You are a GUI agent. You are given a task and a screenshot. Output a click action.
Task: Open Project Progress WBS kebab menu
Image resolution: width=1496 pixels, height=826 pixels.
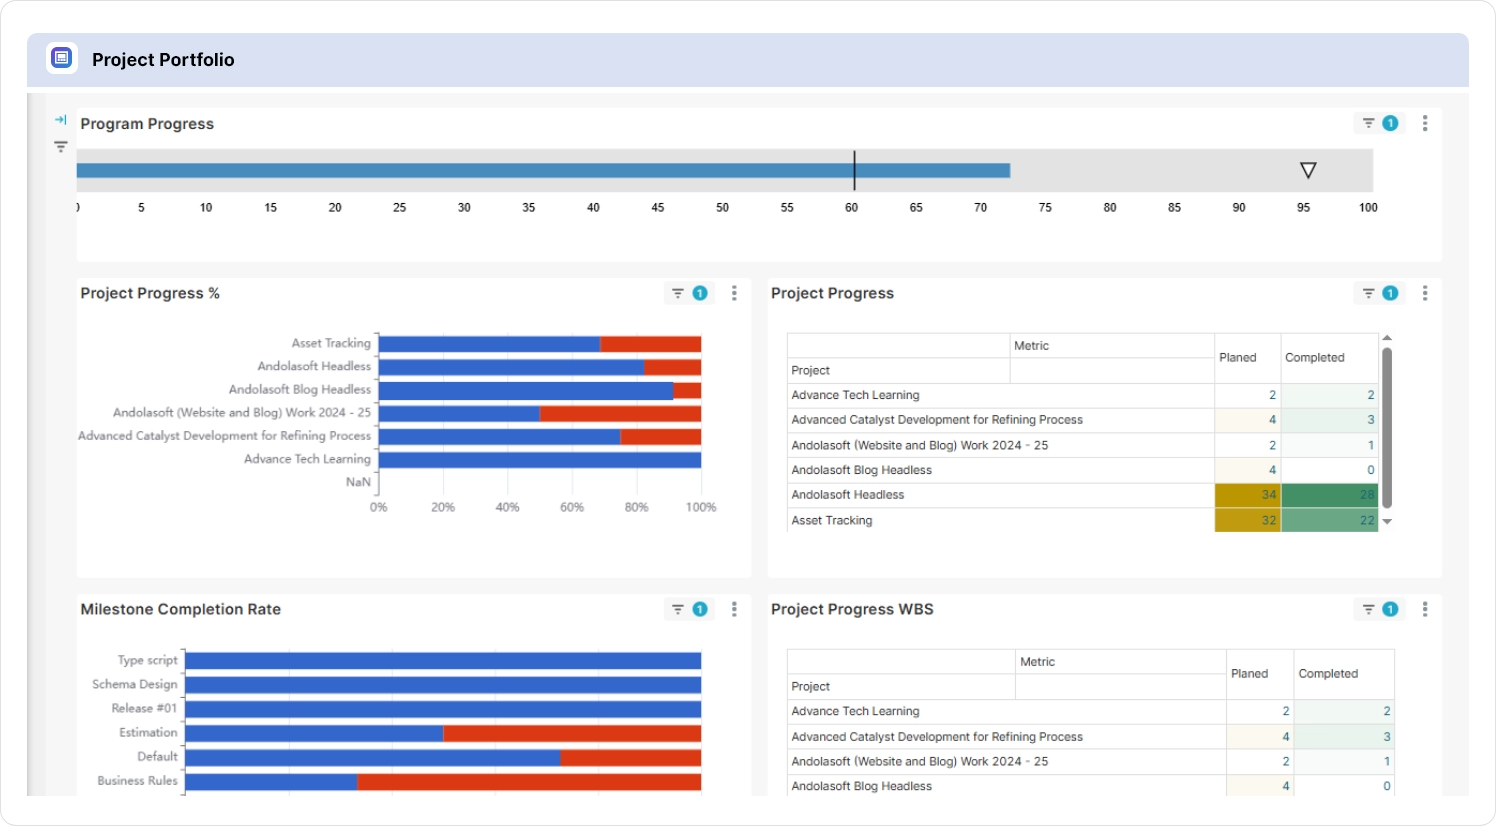pyautogui.click(x=1425, y=609)
